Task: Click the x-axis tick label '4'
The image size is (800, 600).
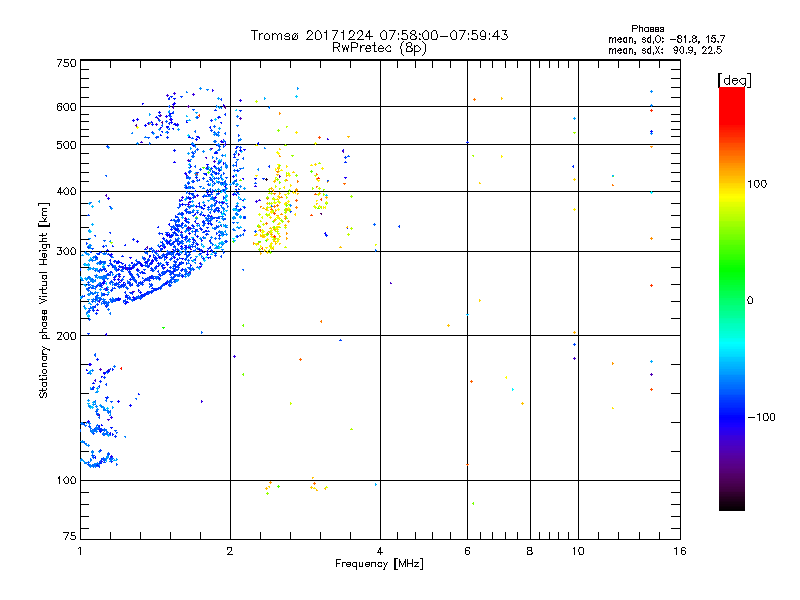Action: coord(380,551)
